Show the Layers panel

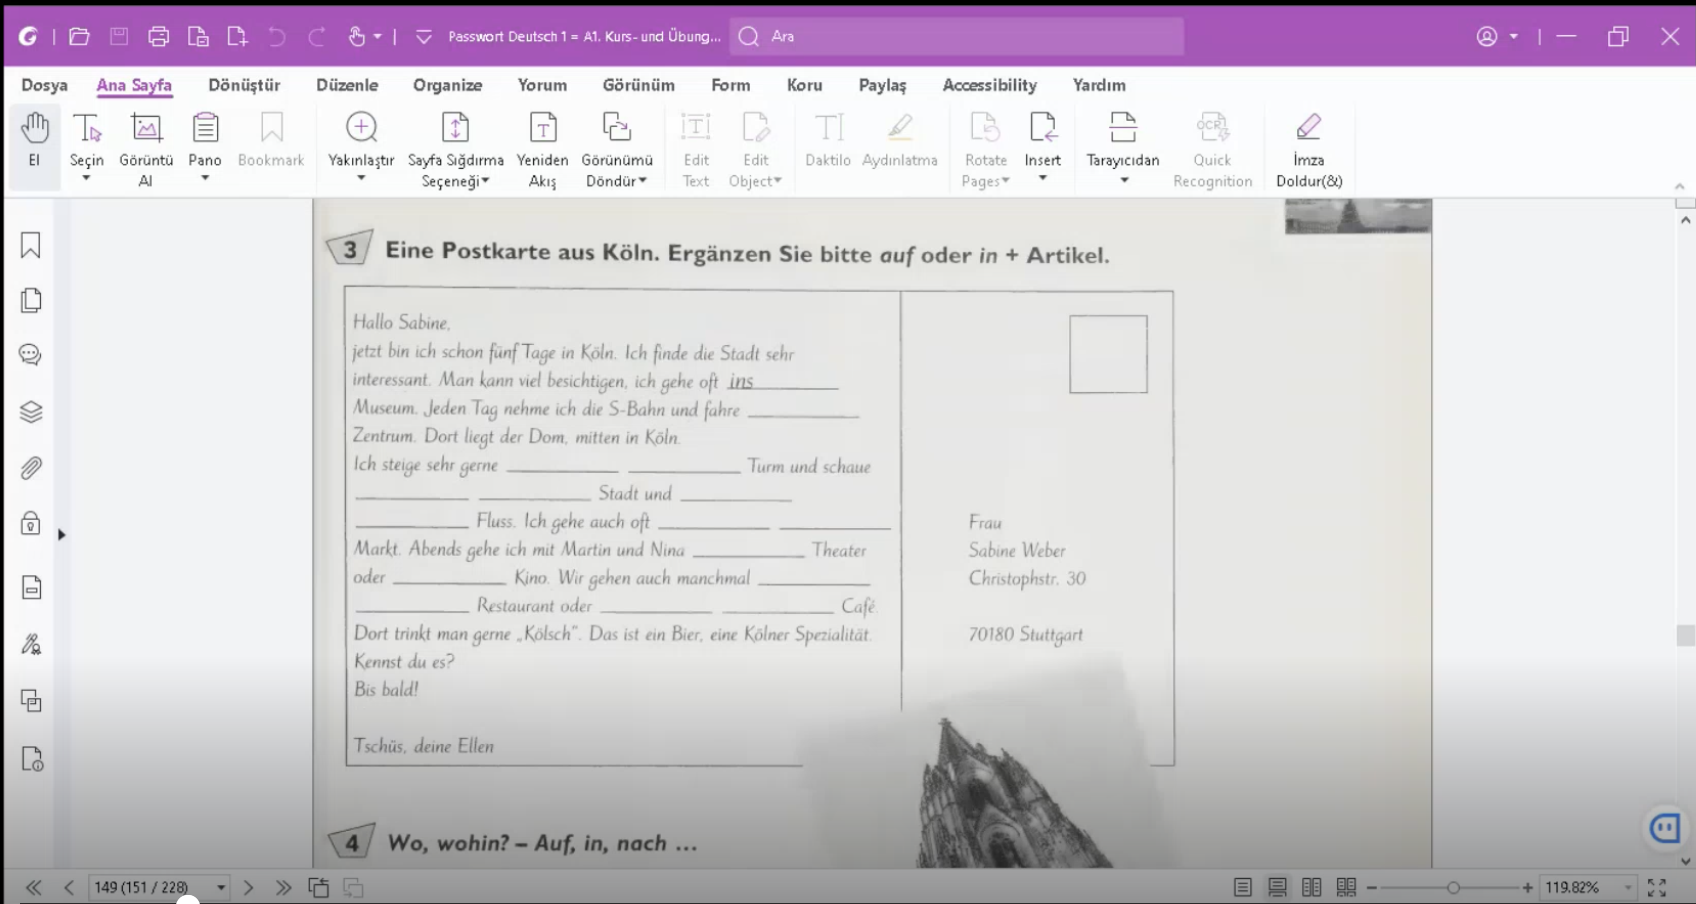[31, 412]
